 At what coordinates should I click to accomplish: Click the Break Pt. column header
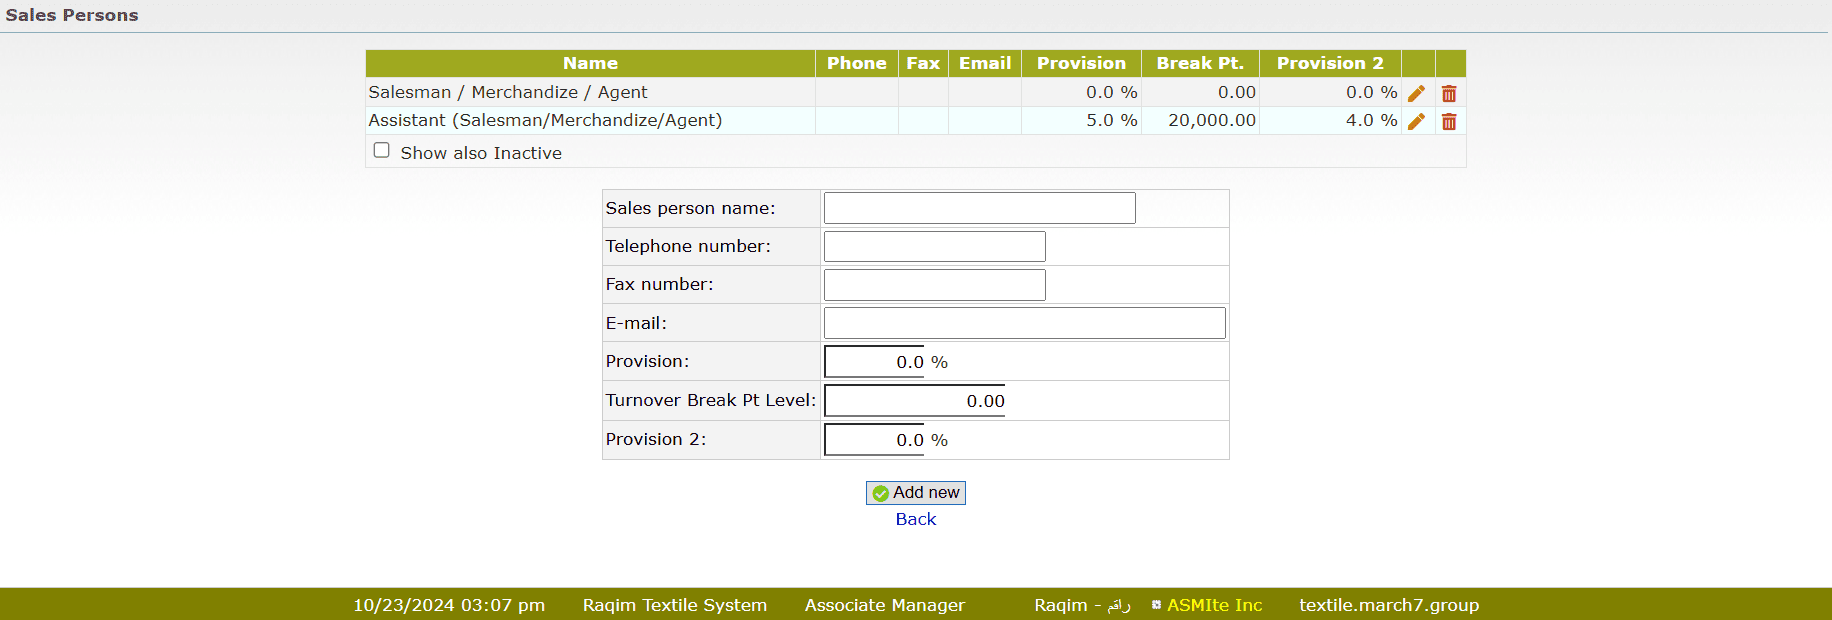1200,63
